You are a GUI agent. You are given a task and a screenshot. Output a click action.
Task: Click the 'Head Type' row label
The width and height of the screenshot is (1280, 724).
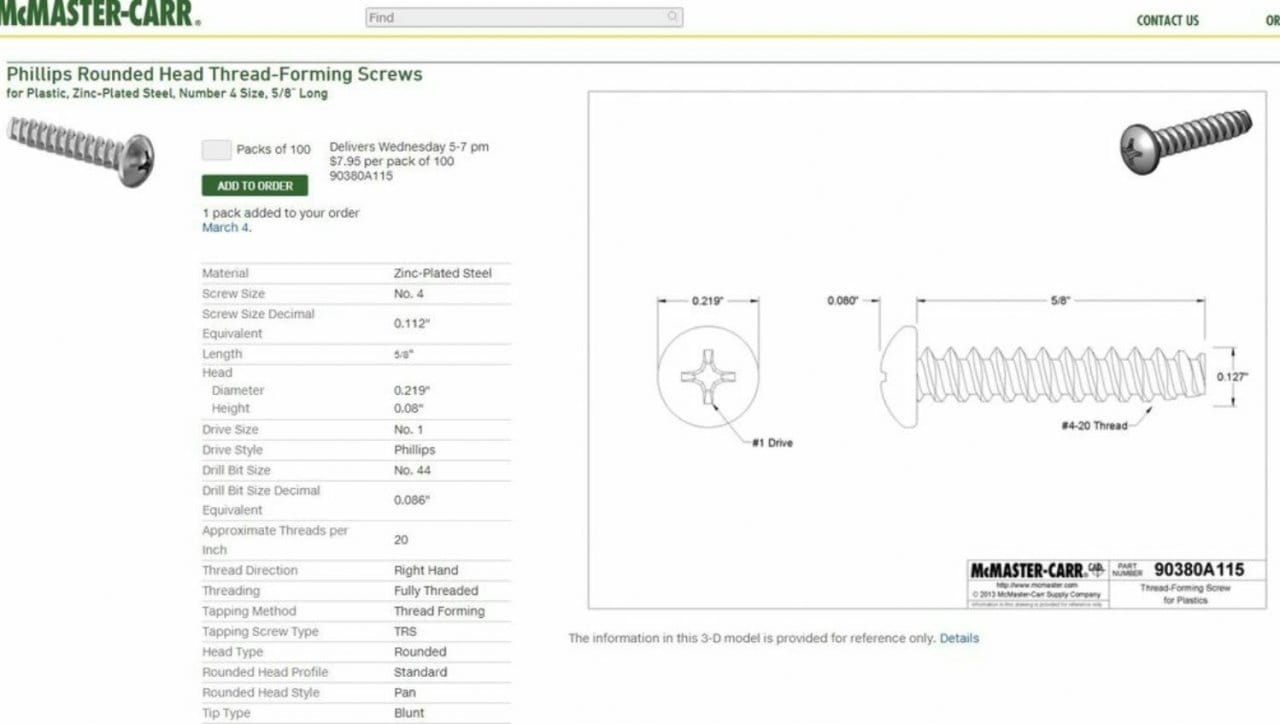click(x=232, y=652)
